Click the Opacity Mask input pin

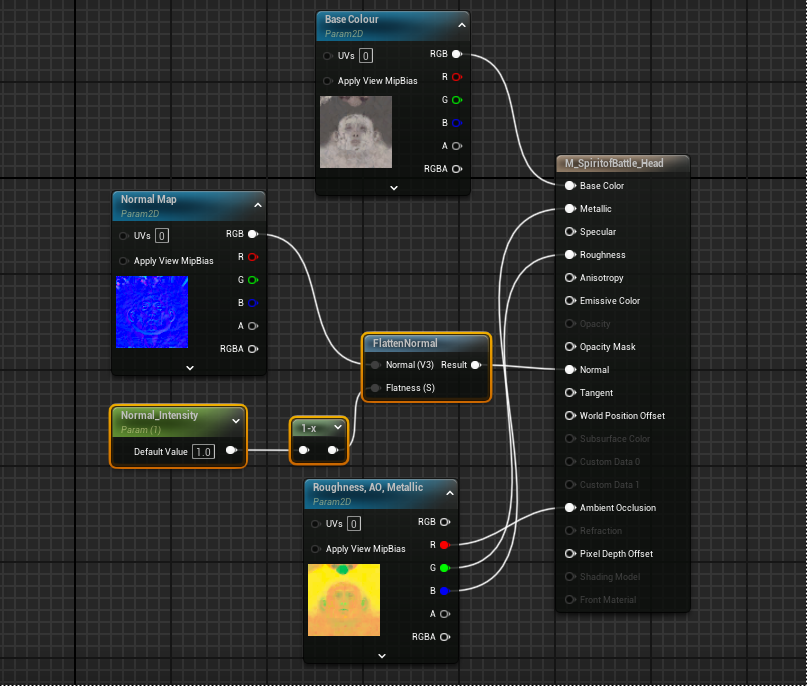pos(570,347)
